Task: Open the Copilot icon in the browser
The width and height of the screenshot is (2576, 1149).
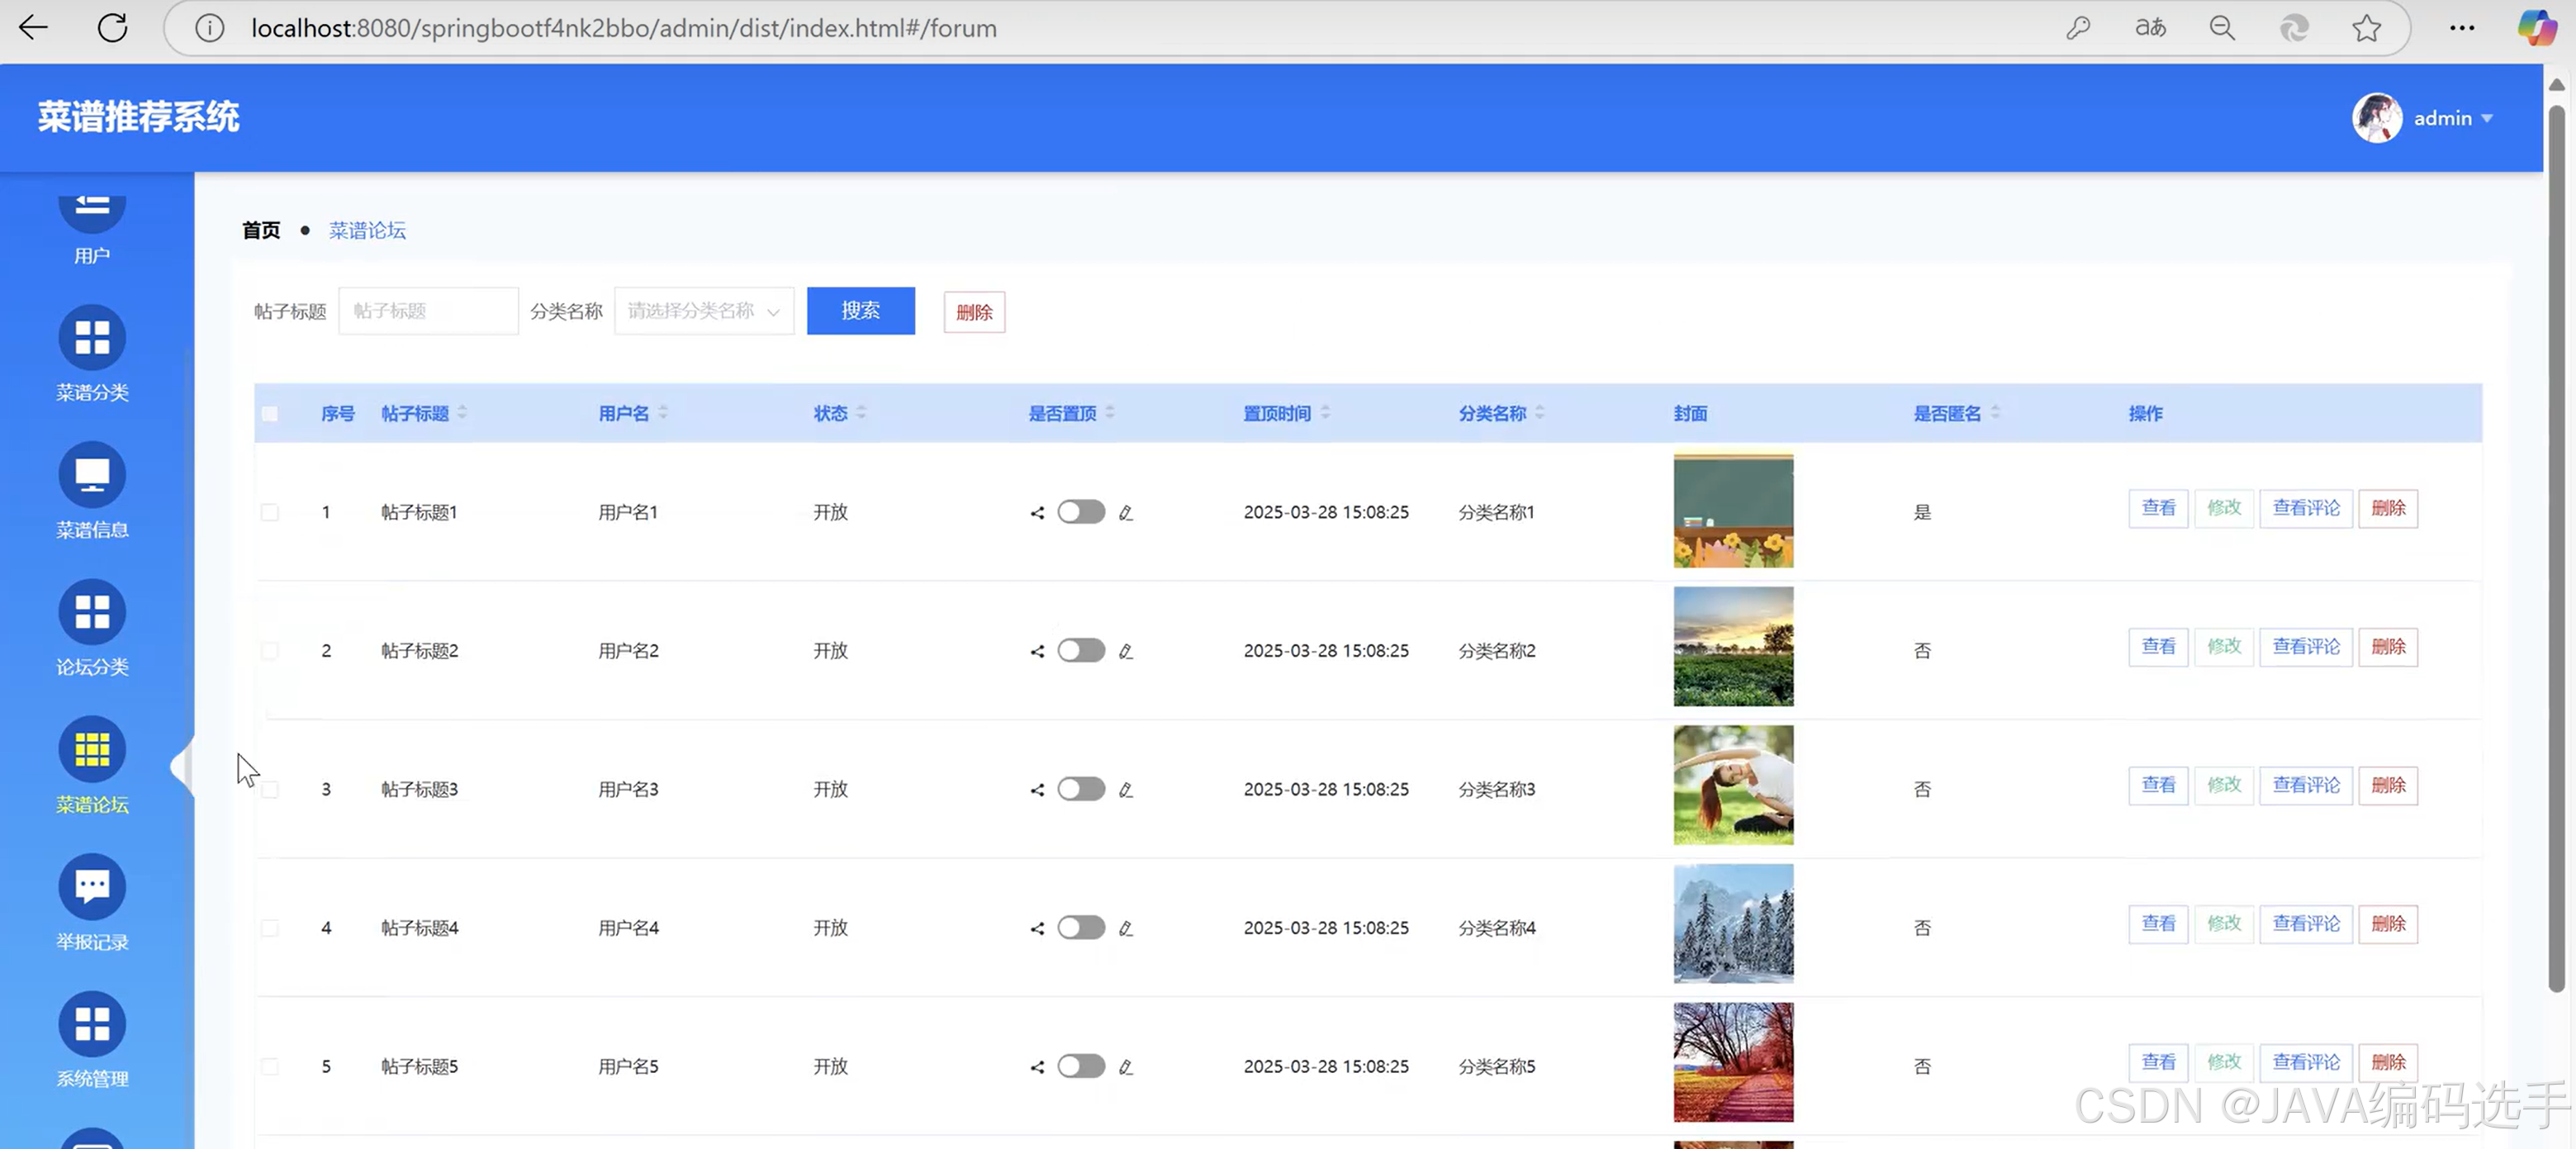Action: [x=2536, y=28]
